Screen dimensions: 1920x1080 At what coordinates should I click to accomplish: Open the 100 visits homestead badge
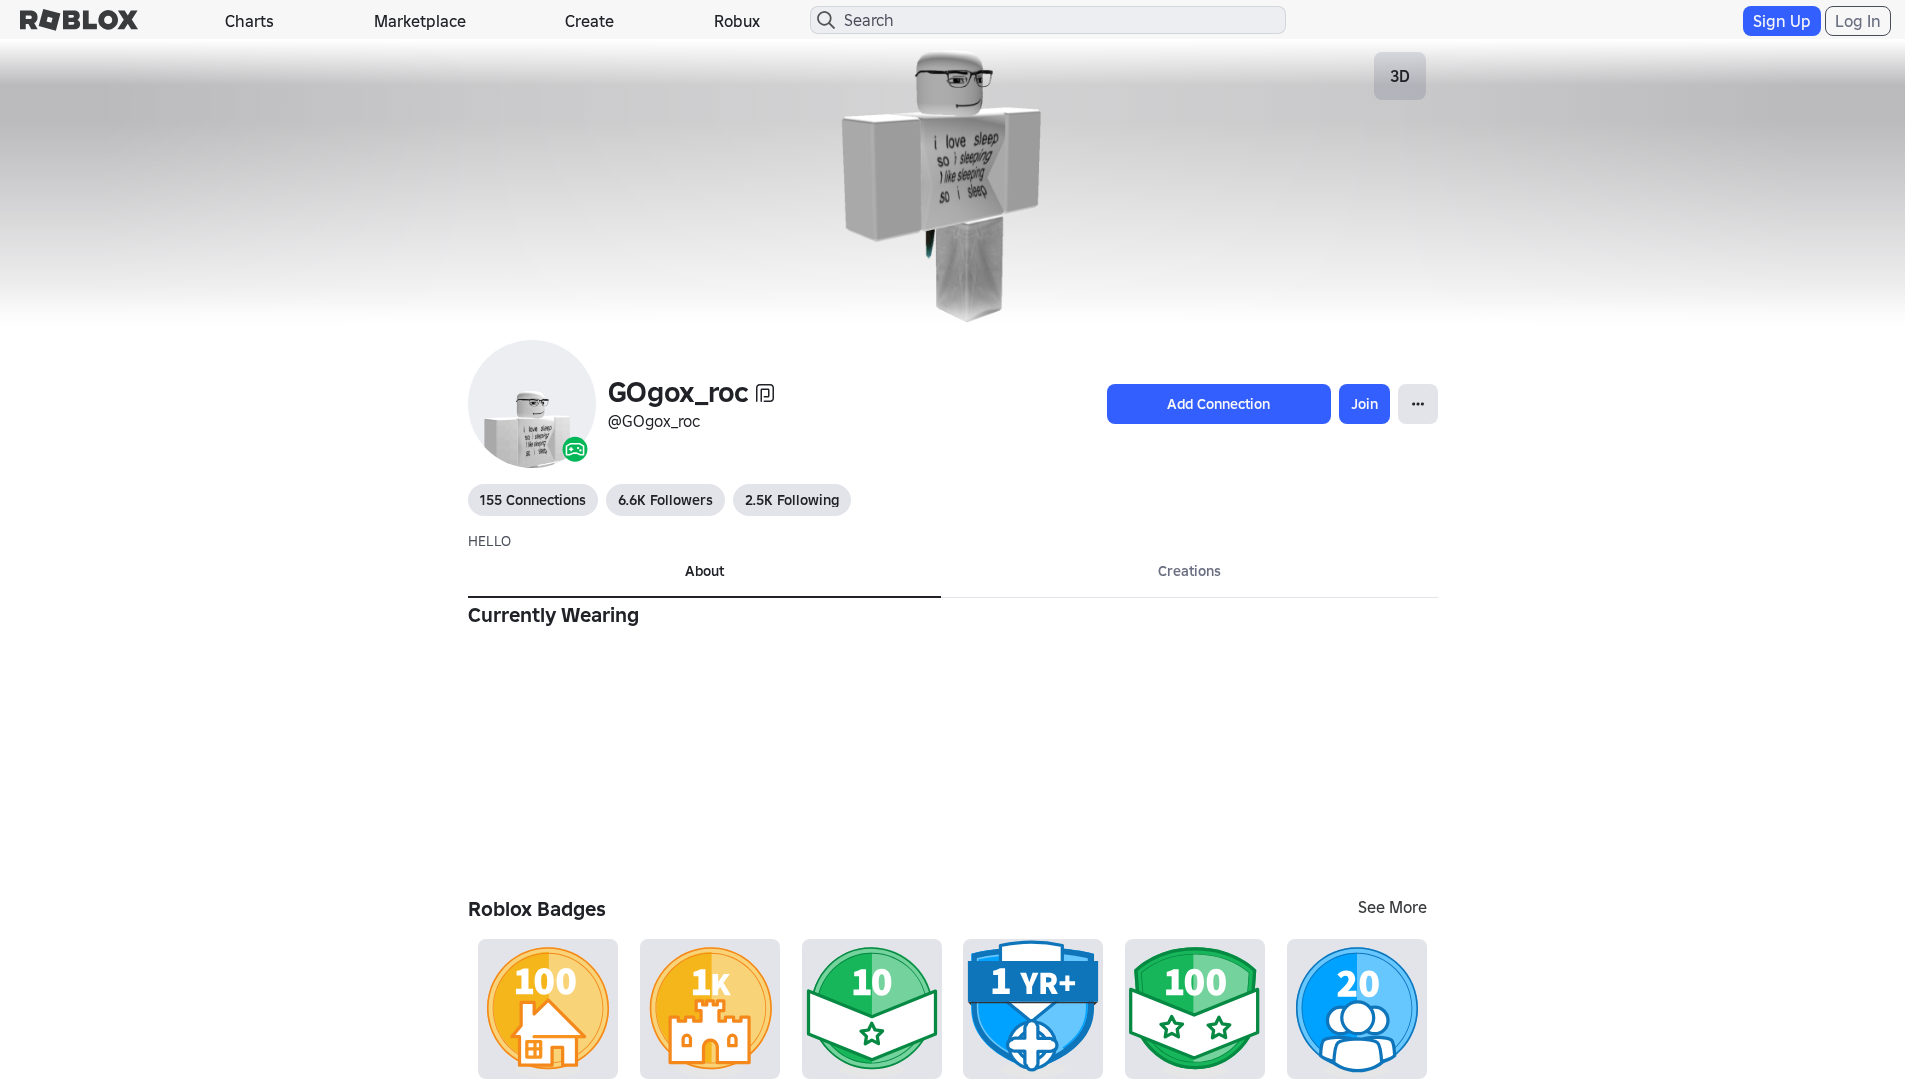point(548,1008)
